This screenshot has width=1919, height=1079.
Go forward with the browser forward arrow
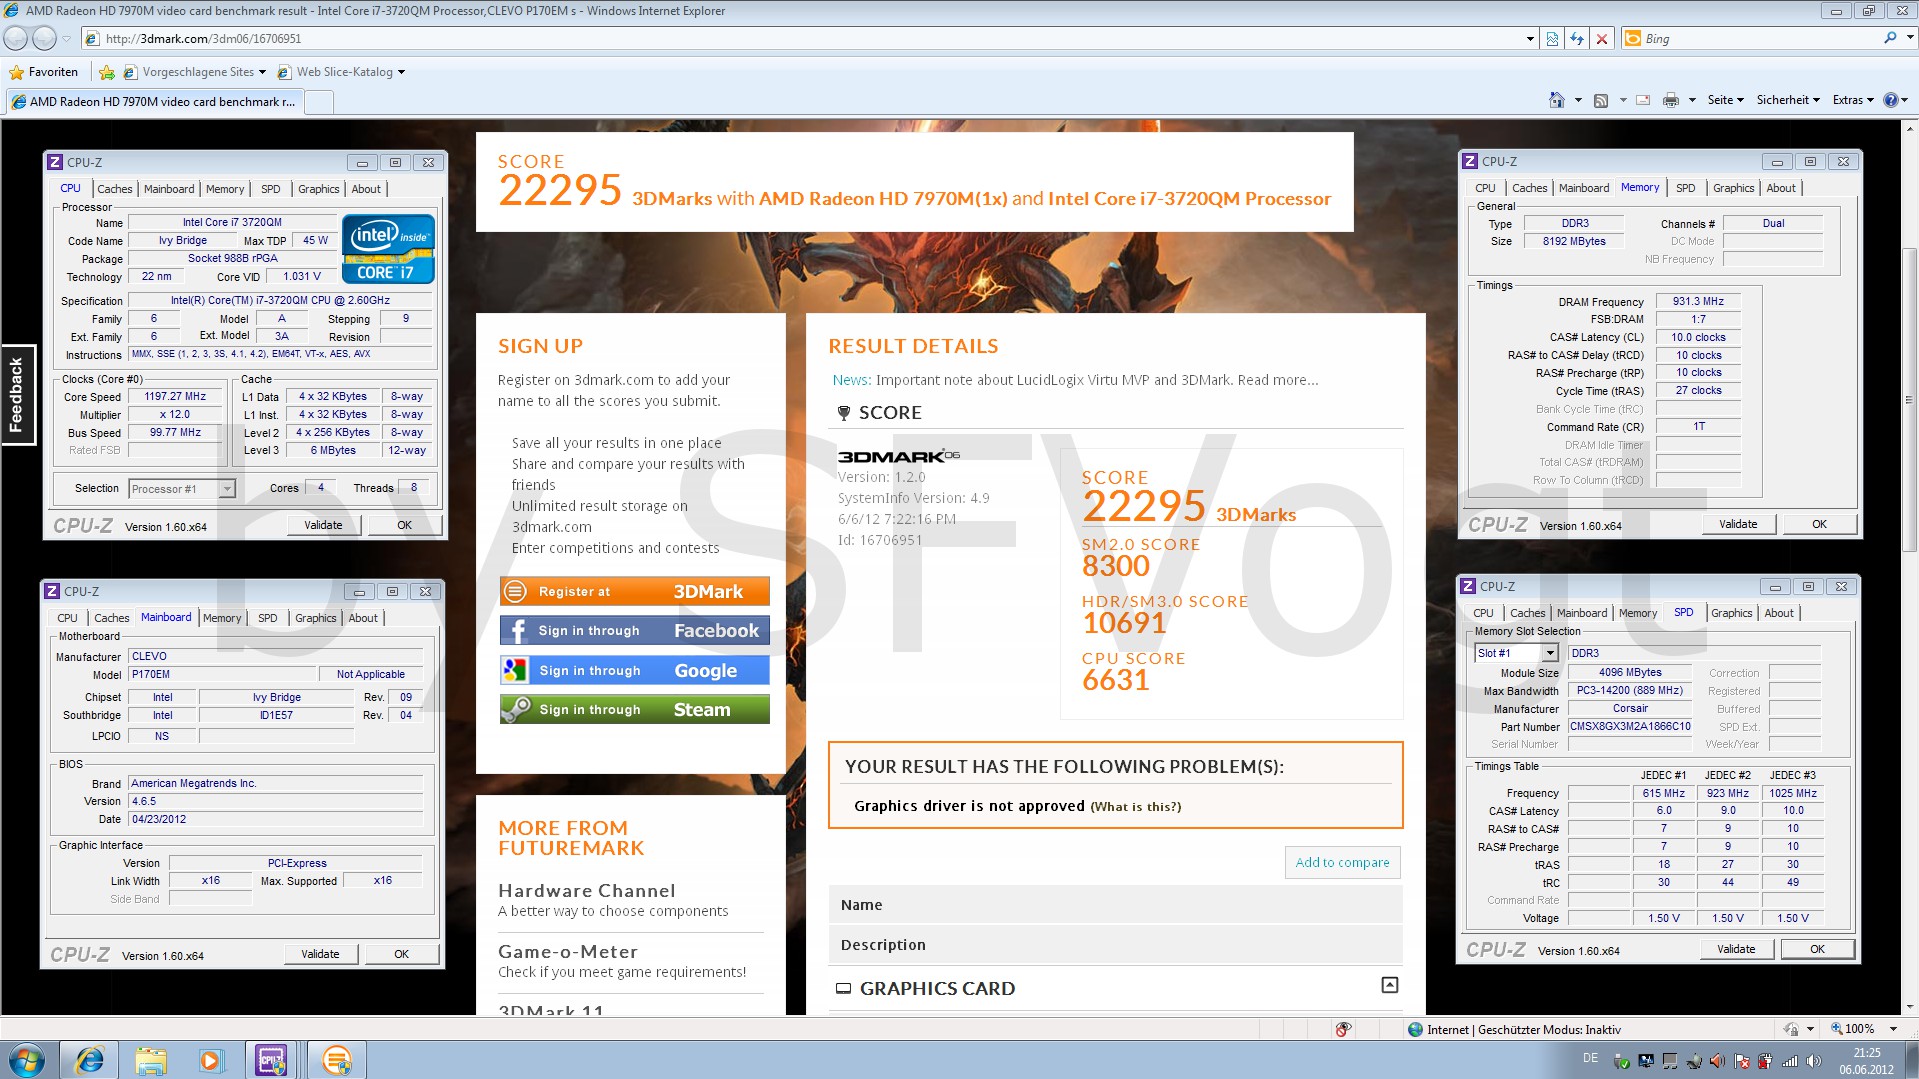pyautogui.click(x=44, y=39)
